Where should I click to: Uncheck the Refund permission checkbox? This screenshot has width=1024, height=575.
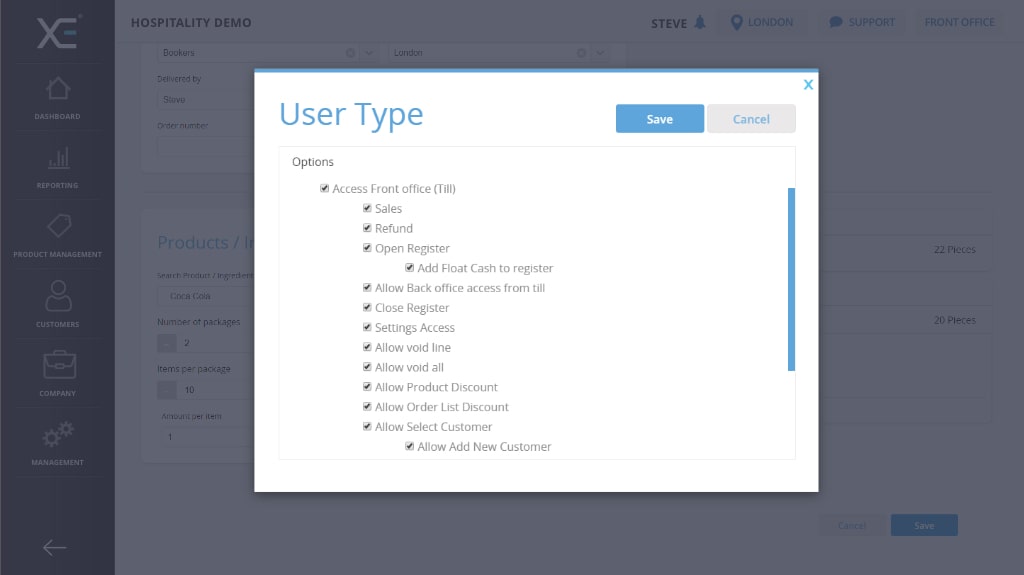(x=367, y=228)
